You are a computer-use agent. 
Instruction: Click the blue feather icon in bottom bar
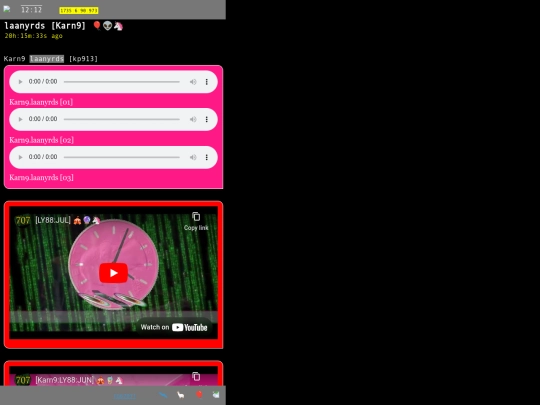163,395
